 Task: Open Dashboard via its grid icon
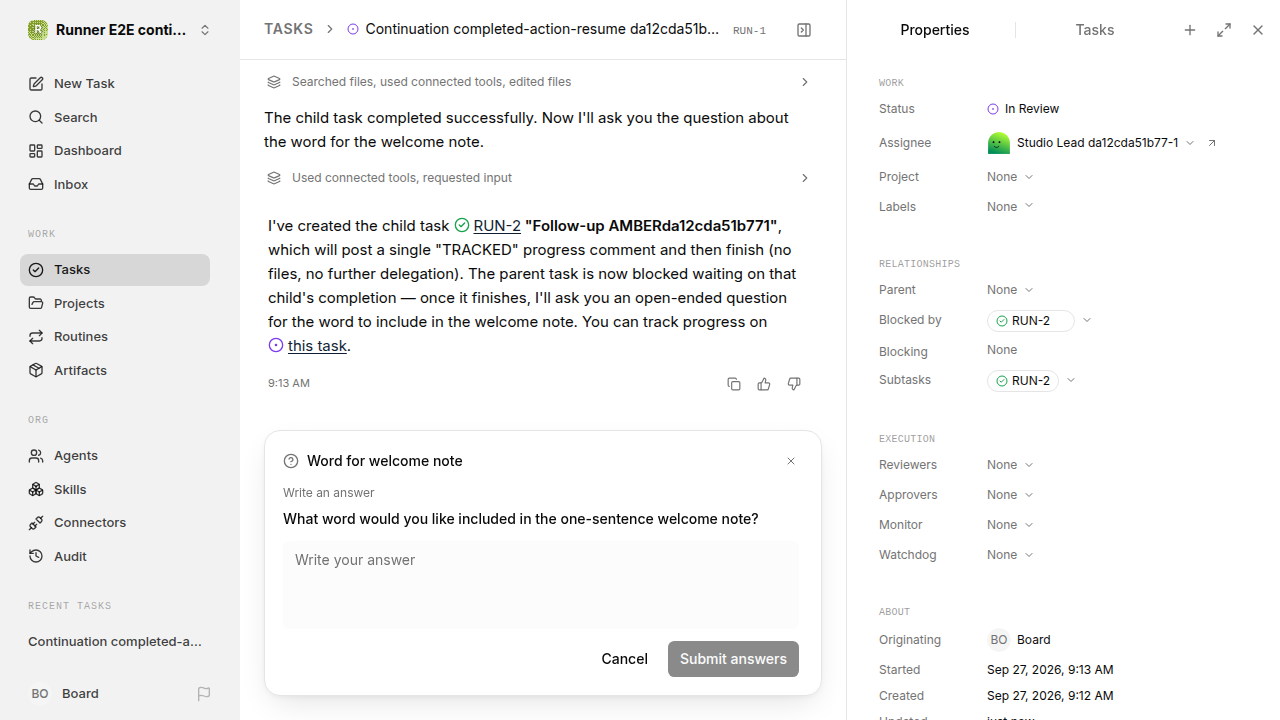click(36, 151)
